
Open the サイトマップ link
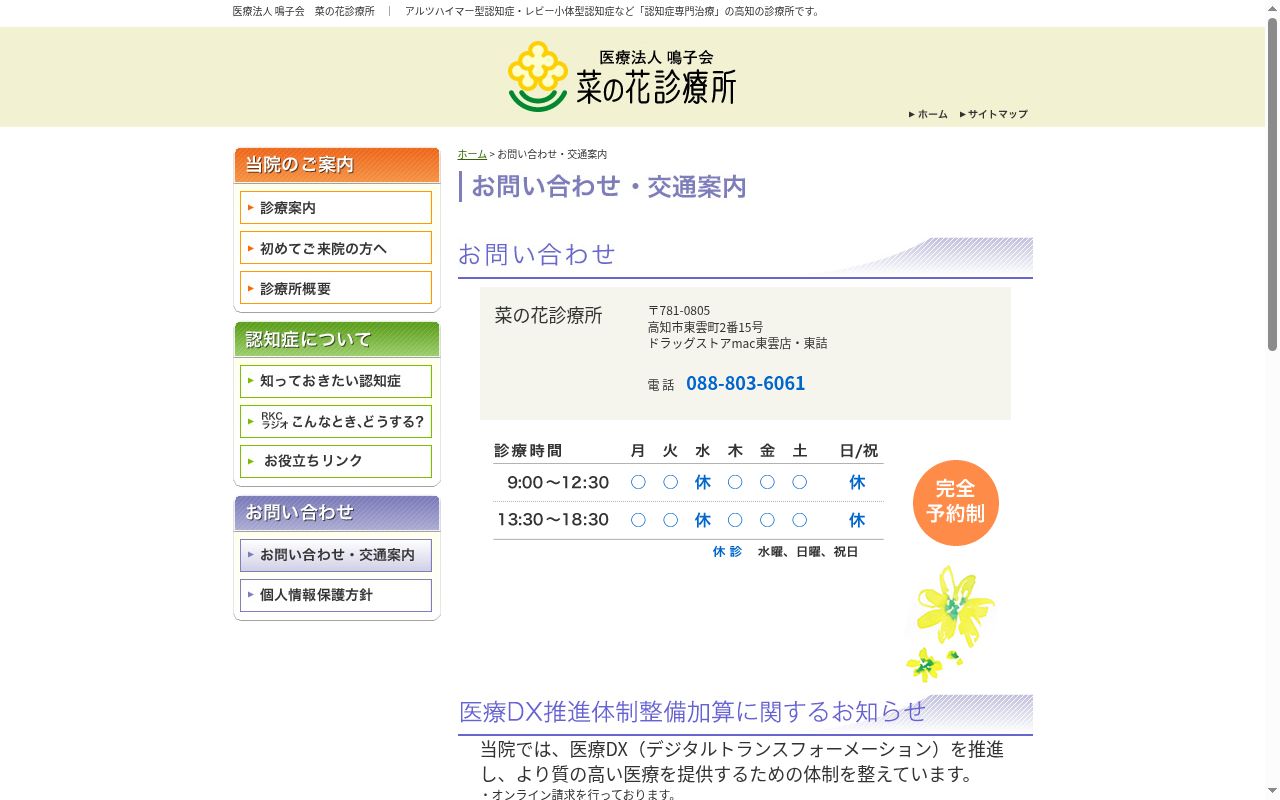coord(993,114)
